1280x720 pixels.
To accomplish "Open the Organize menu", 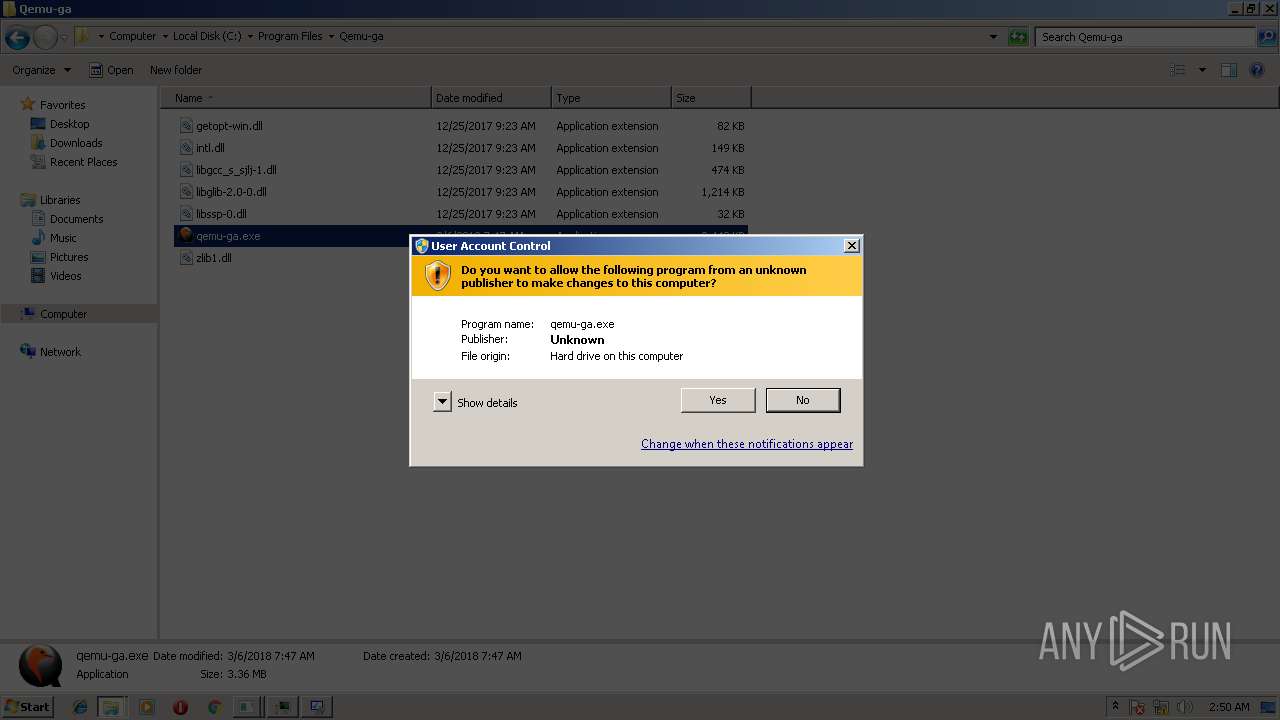I will (42, 70).
